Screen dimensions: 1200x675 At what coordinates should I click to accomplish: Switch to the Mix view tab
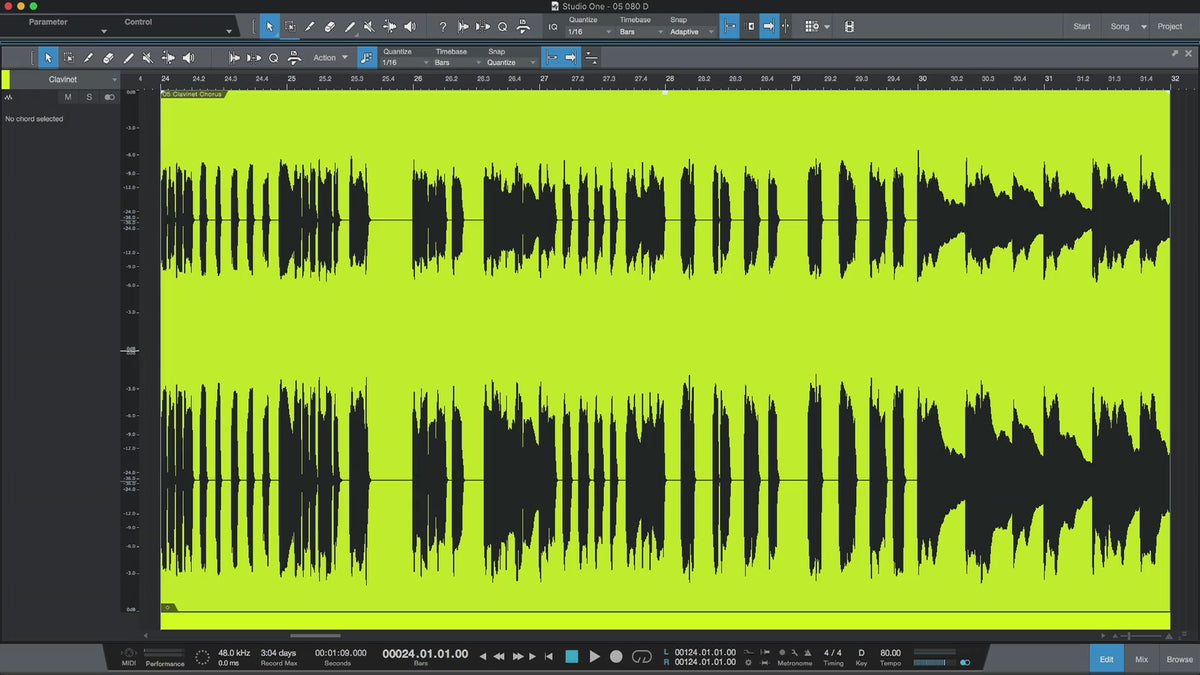point(1141,659)
